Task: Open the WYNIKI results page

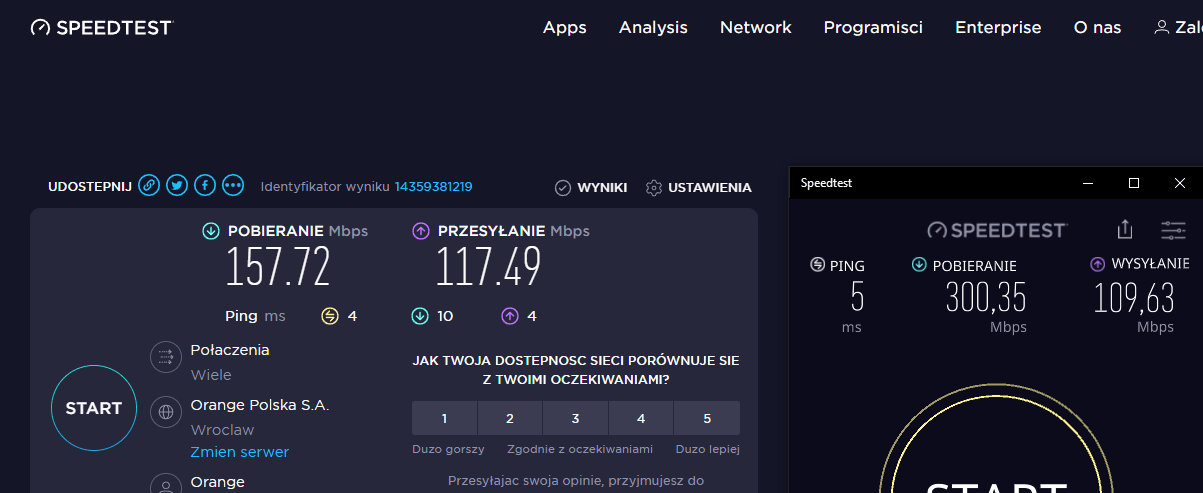Action: point(602,188)
